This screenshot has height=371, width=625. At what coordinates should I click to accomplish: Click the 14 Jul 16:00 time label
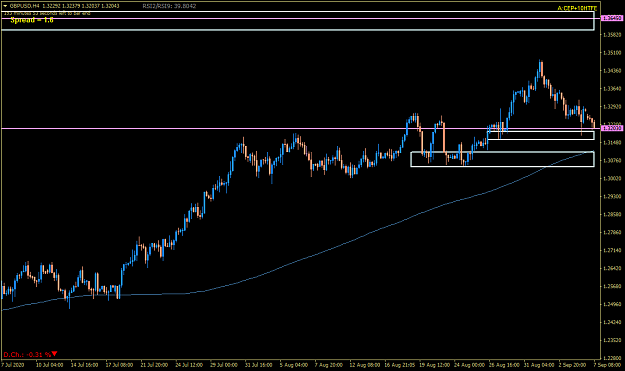[85, 365]
